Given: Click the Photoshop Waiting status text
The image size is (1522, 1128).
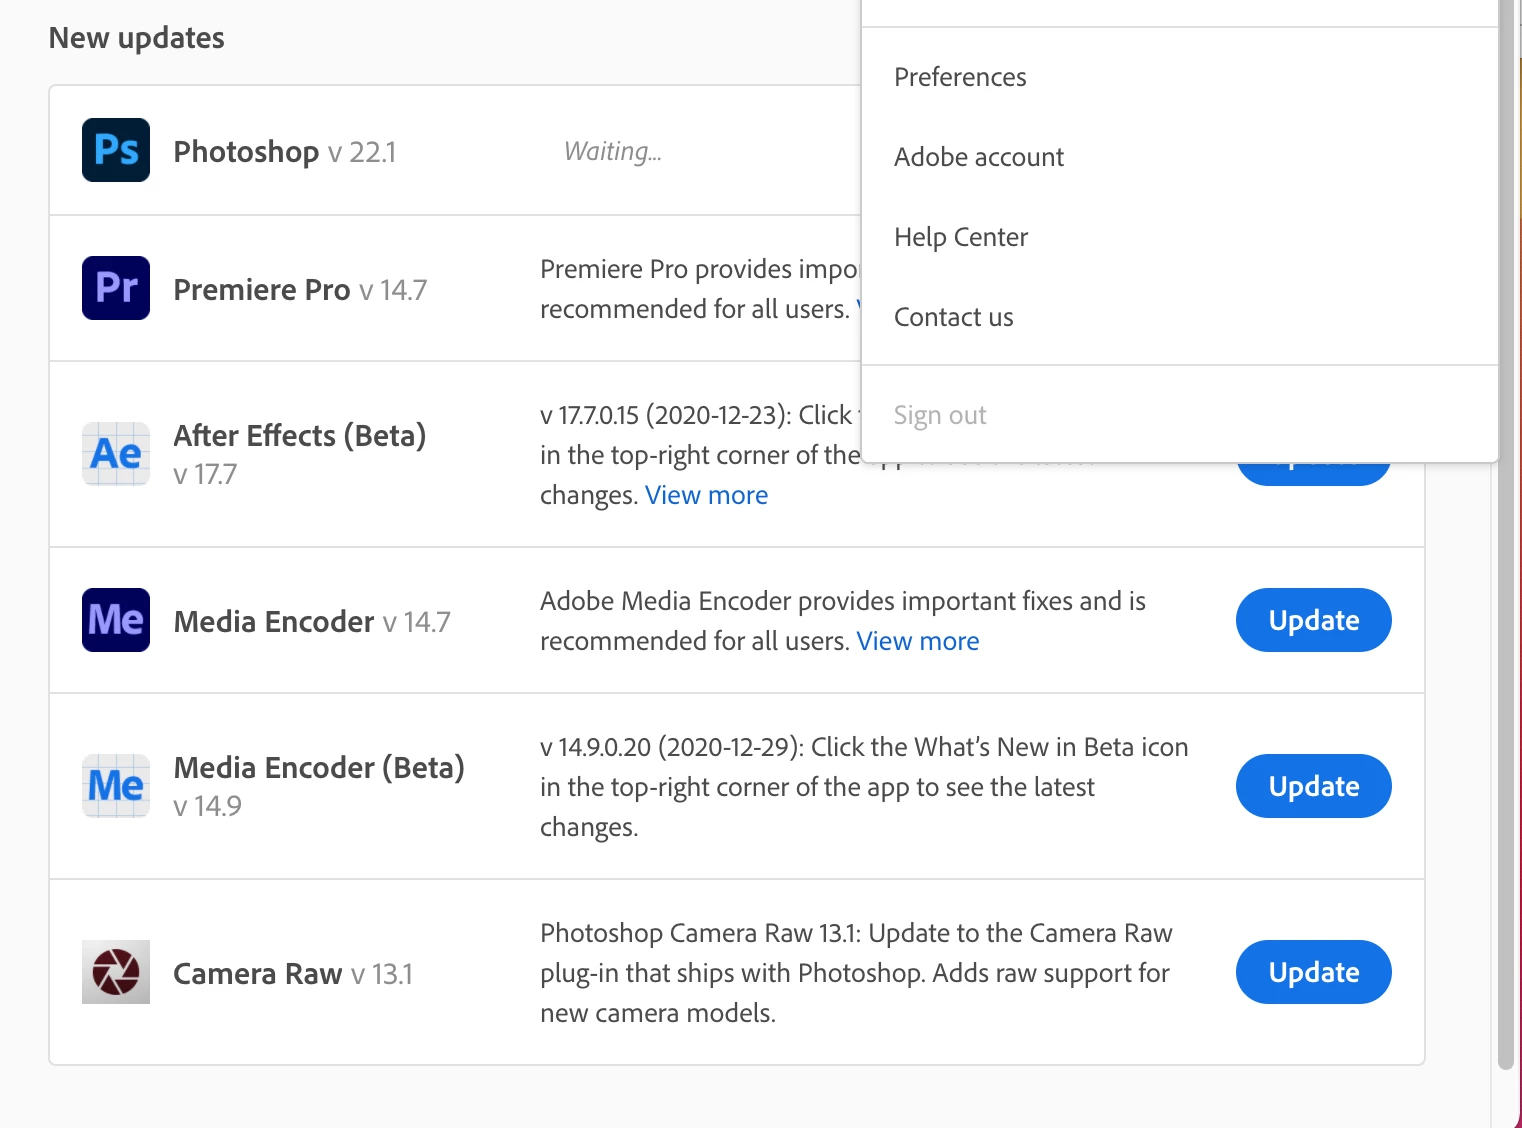Looking at the screenshot, I should click(612, 151).
